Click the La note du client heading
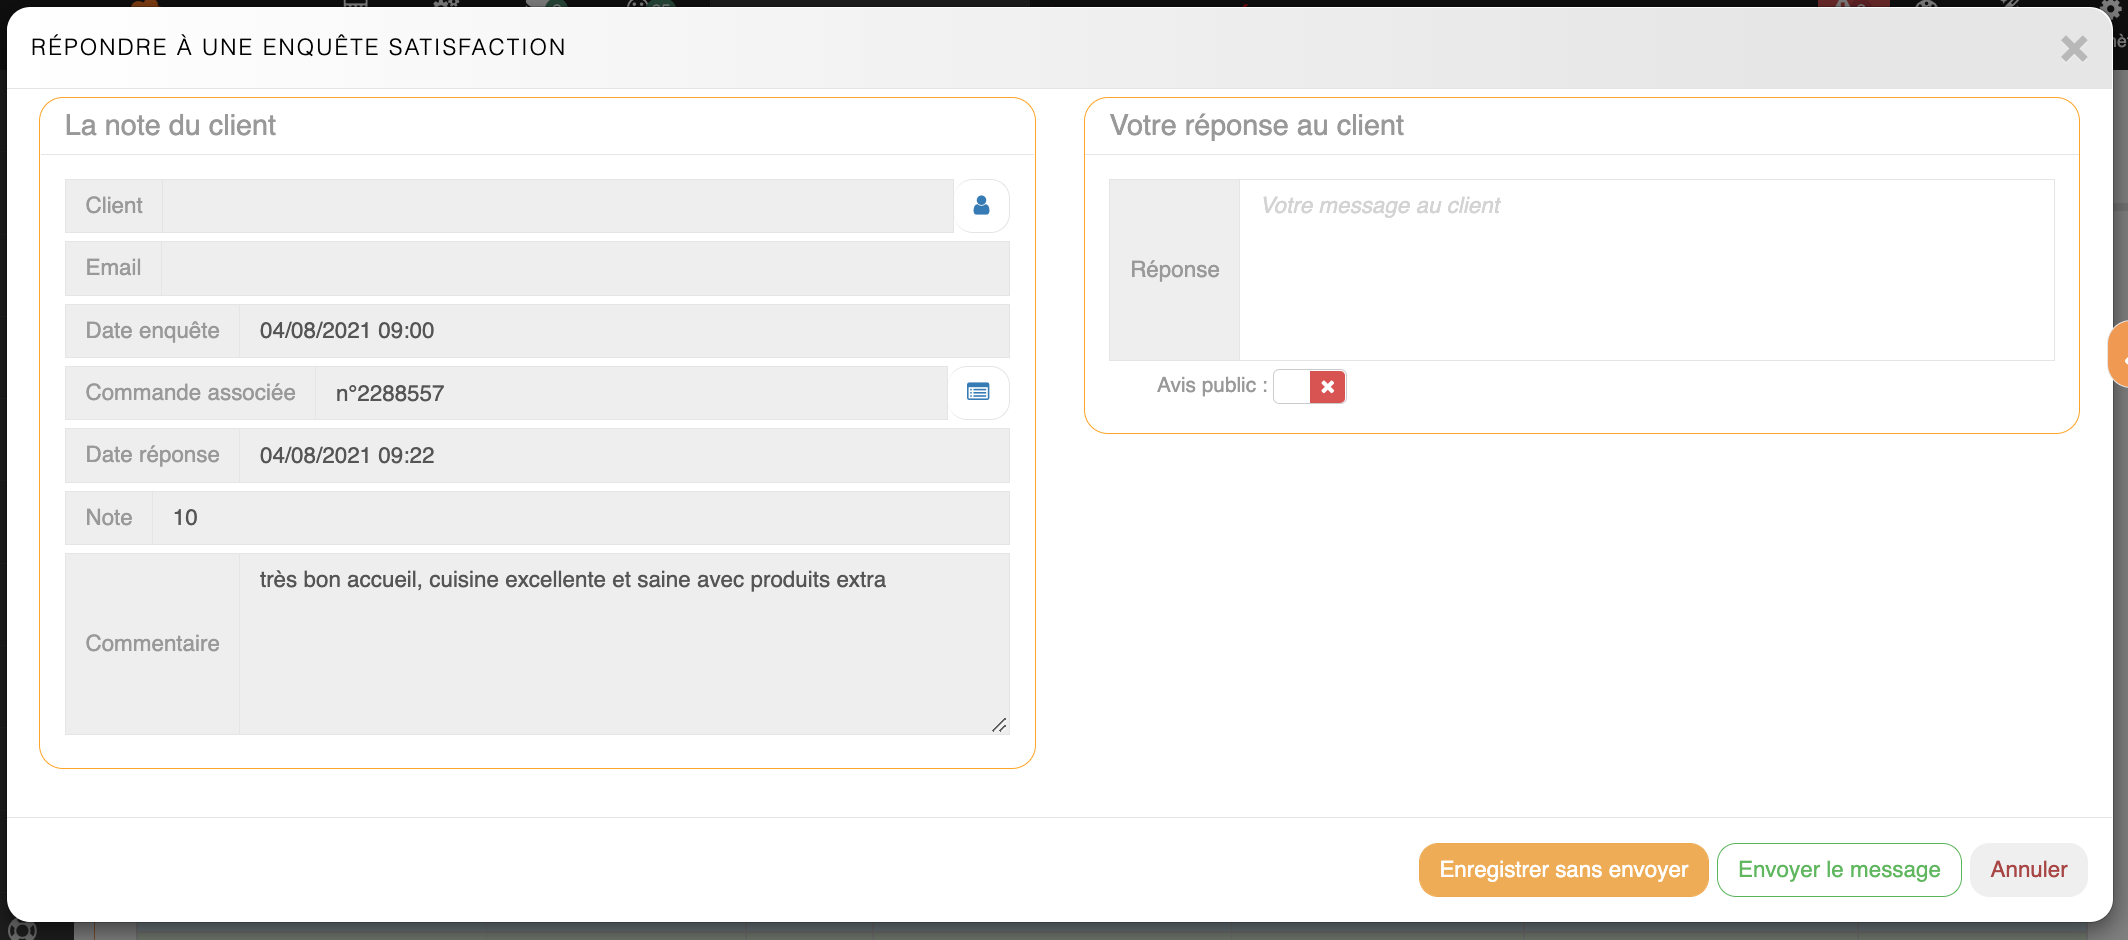The height and width of the screenshot is (940, 2128). 170,126
